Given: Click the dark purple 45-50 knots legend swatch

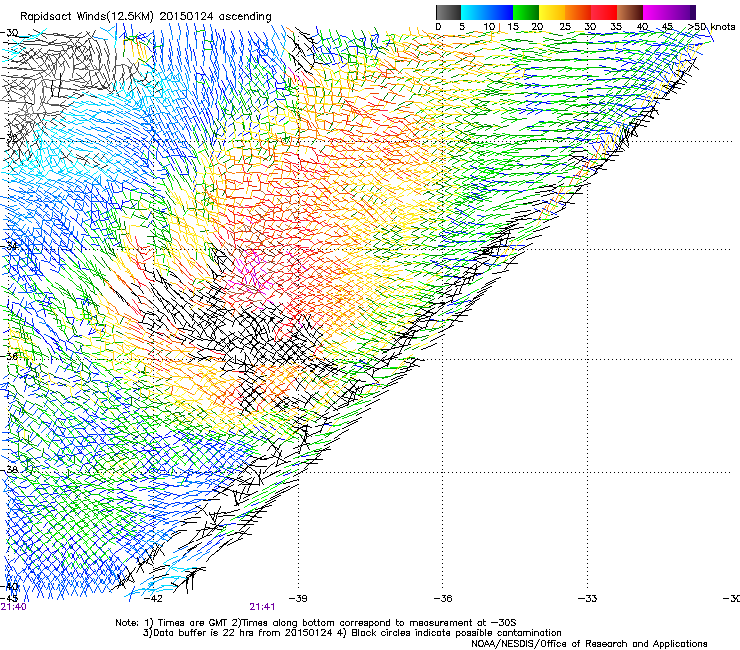Looking at the screenshot, I should 682,12.
